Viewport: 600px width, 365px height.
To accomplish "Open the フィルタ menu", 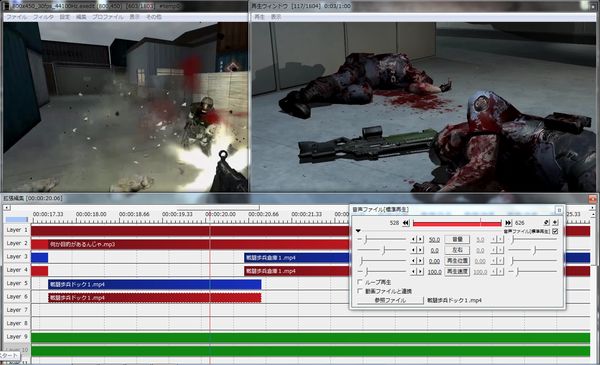I will click(x=43, y=17).
